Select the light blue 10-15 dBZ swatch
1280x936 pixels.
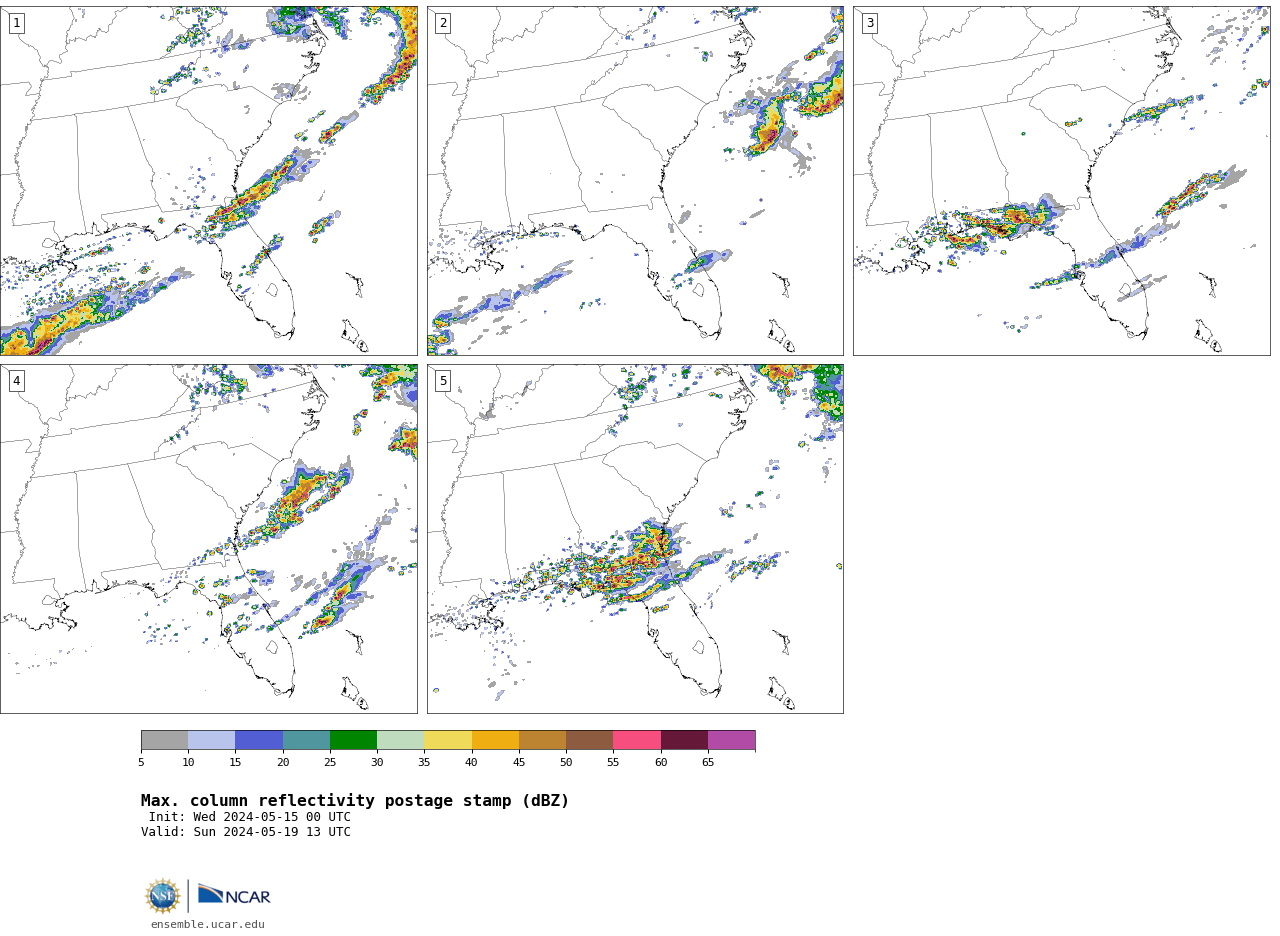(211, 740)
